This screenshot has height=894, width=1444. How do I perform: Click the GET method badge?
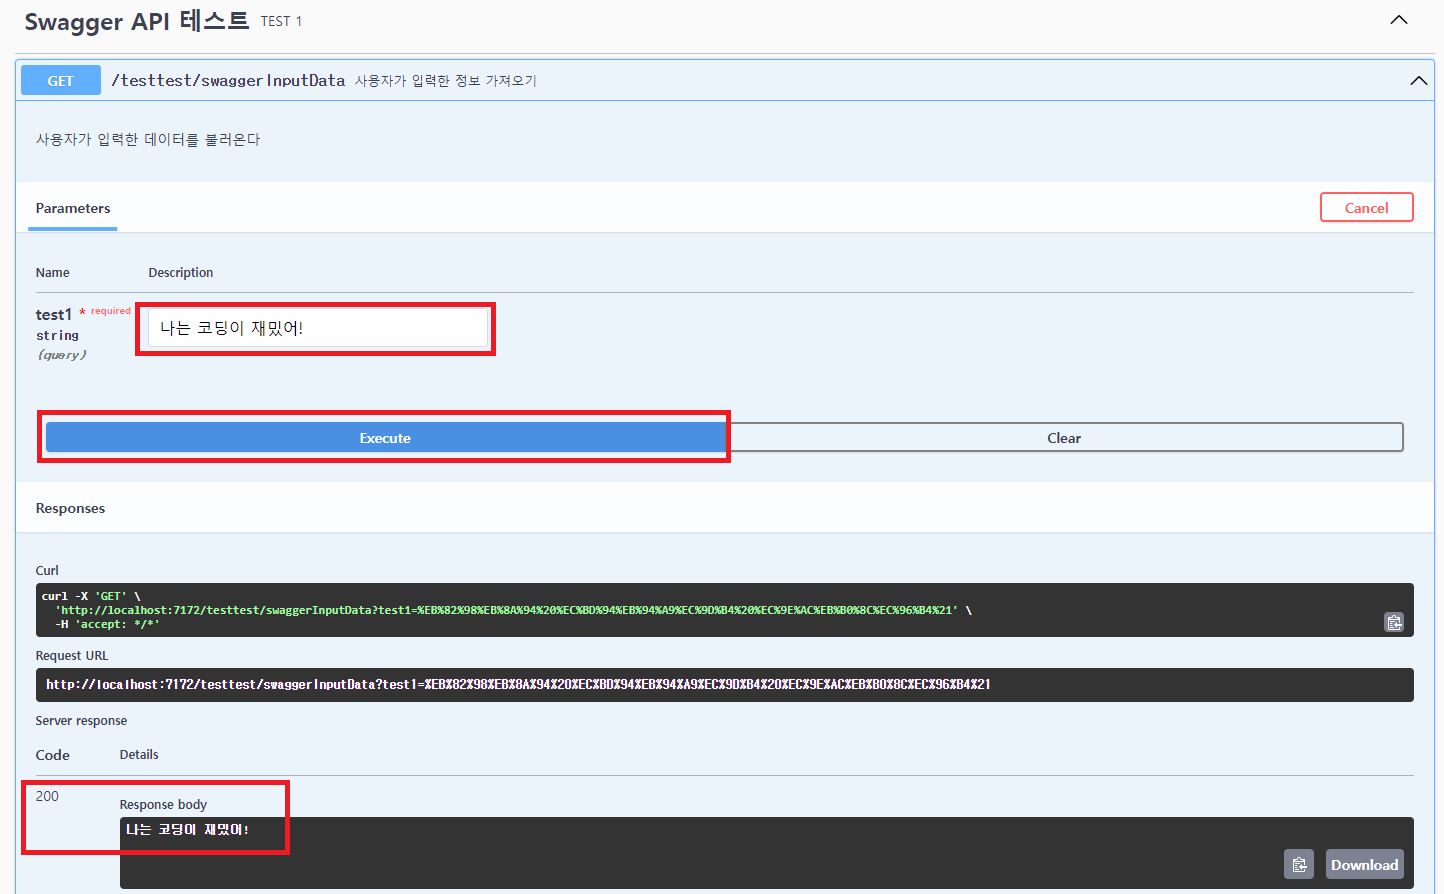pos(61,81)
